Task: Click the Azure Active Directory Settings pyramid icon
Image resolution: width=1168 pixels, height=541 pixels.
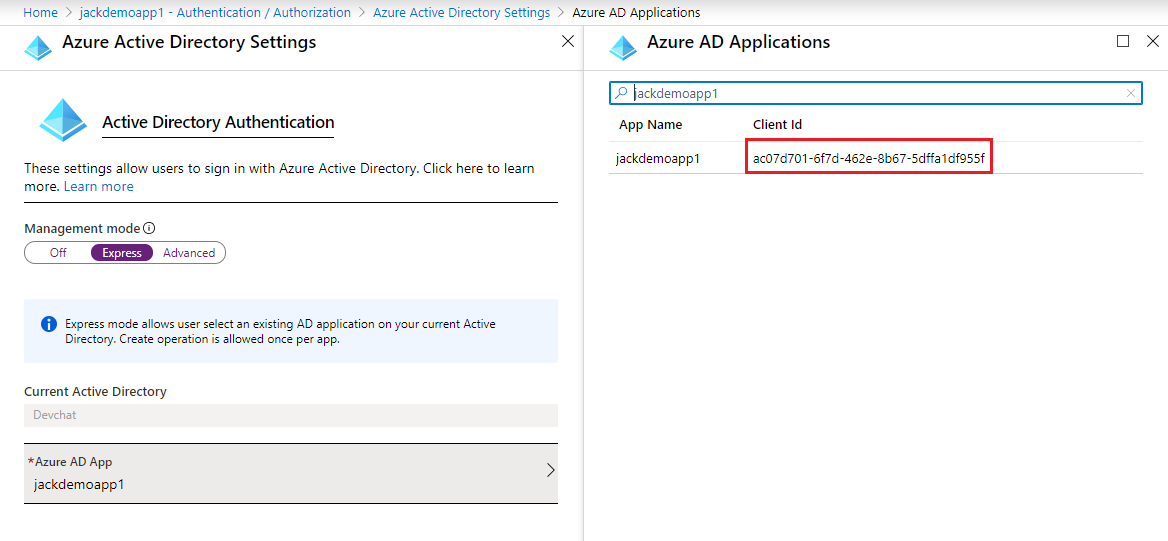Action: pos(38,48)
